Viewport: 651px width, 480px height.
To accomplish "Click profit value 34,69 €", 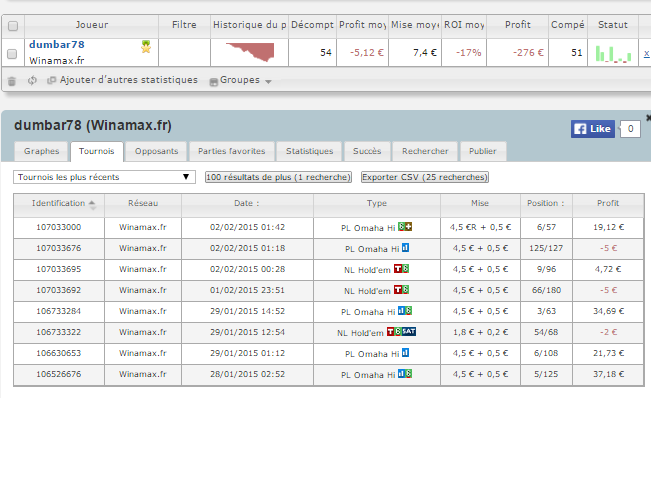I will click(x=608, y=311).
